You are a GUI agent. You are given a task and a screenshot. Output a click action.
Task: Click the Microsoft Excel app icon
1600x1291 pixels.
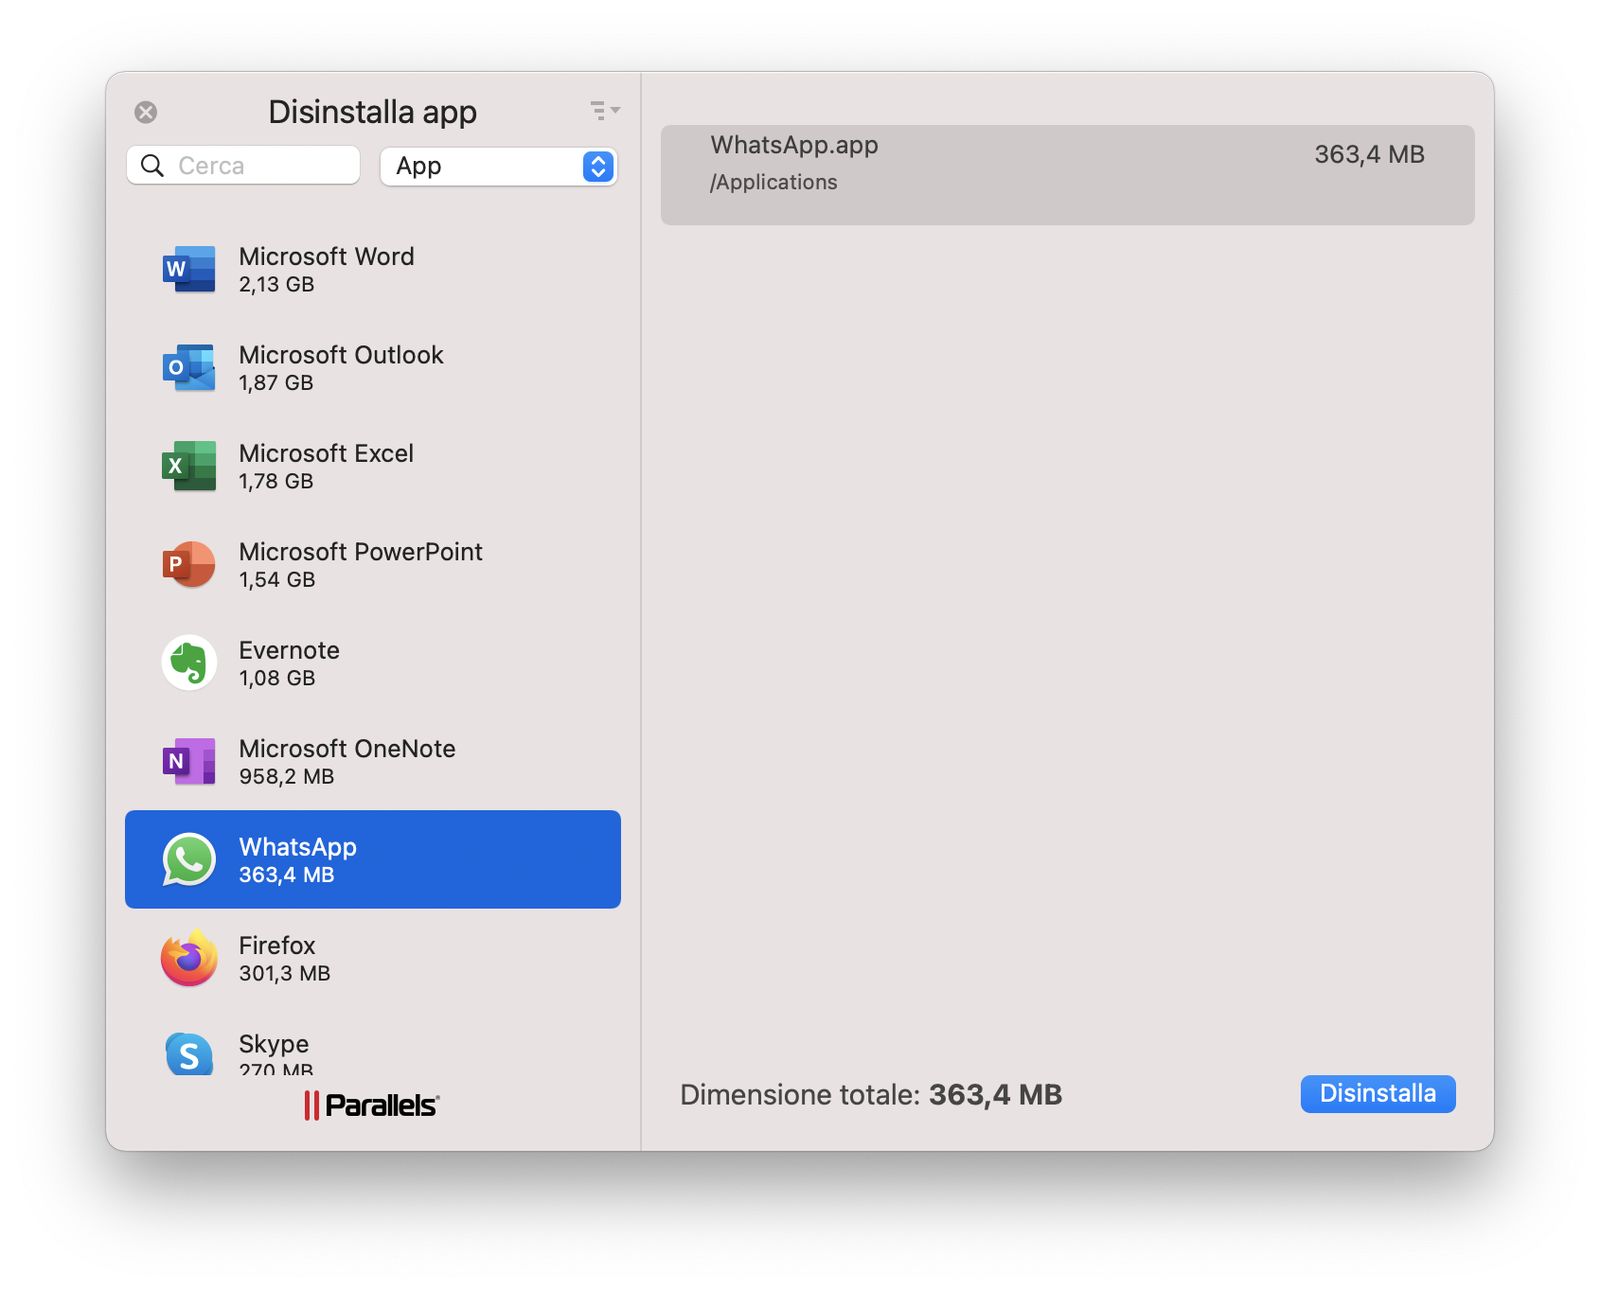(x=189, y=466)
